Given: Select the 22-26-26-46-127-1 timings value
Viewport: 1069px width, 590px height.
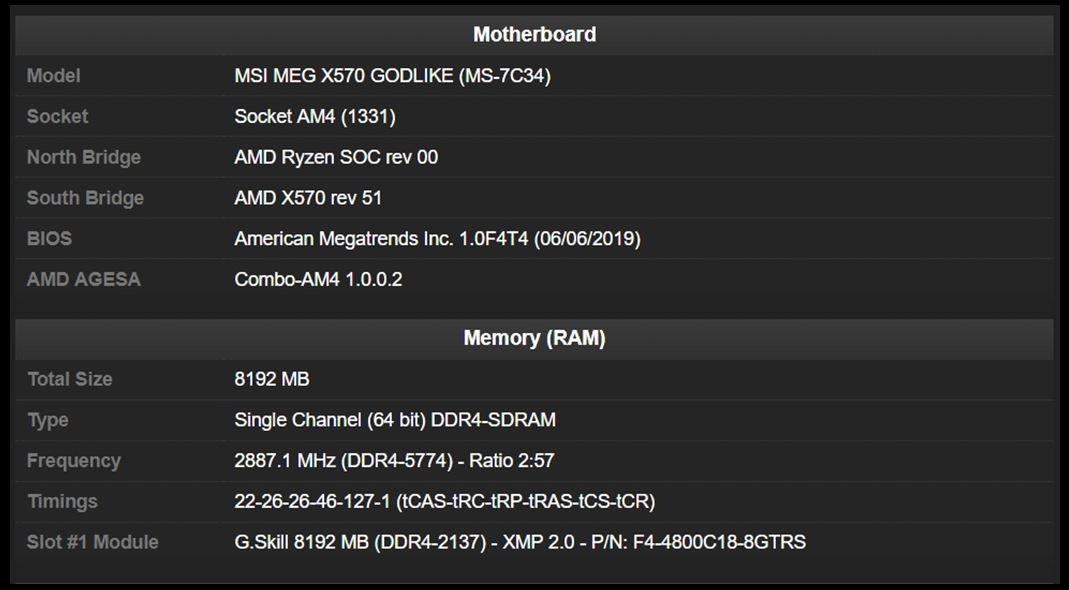Looking at the screenshot, I should (444, 502).
